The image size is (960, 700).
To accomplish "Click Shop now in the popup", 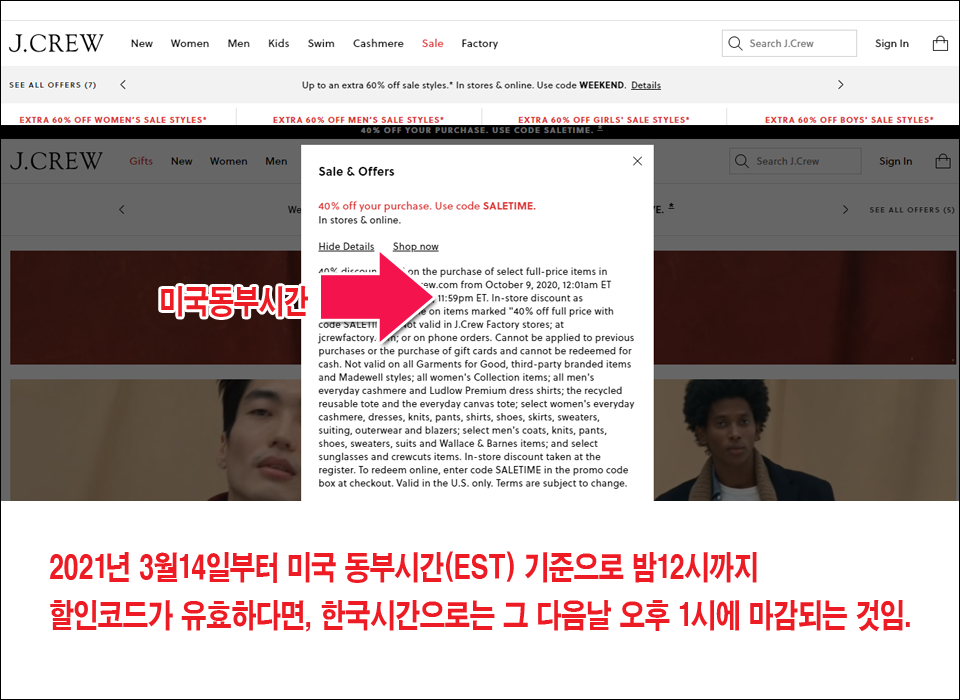I will [x=416, y=246].
